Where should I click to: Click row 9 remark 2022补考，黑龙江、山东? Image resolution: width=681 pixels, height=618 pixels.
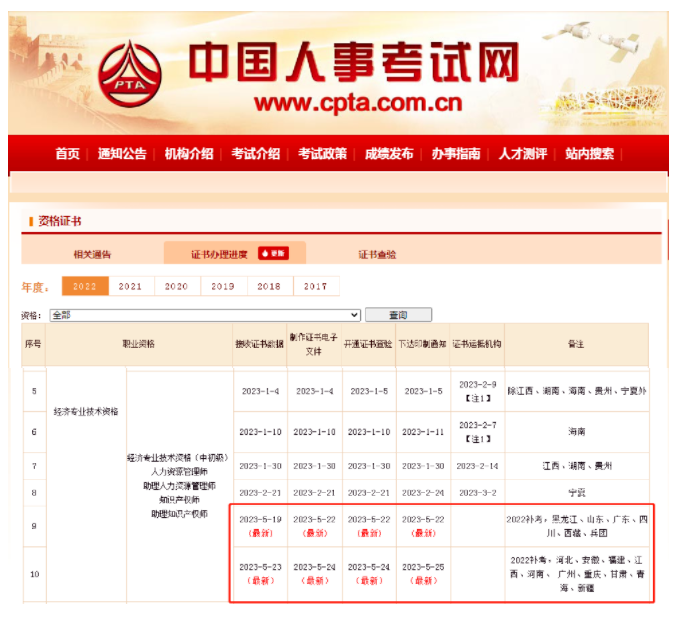[x=577, y=526]
